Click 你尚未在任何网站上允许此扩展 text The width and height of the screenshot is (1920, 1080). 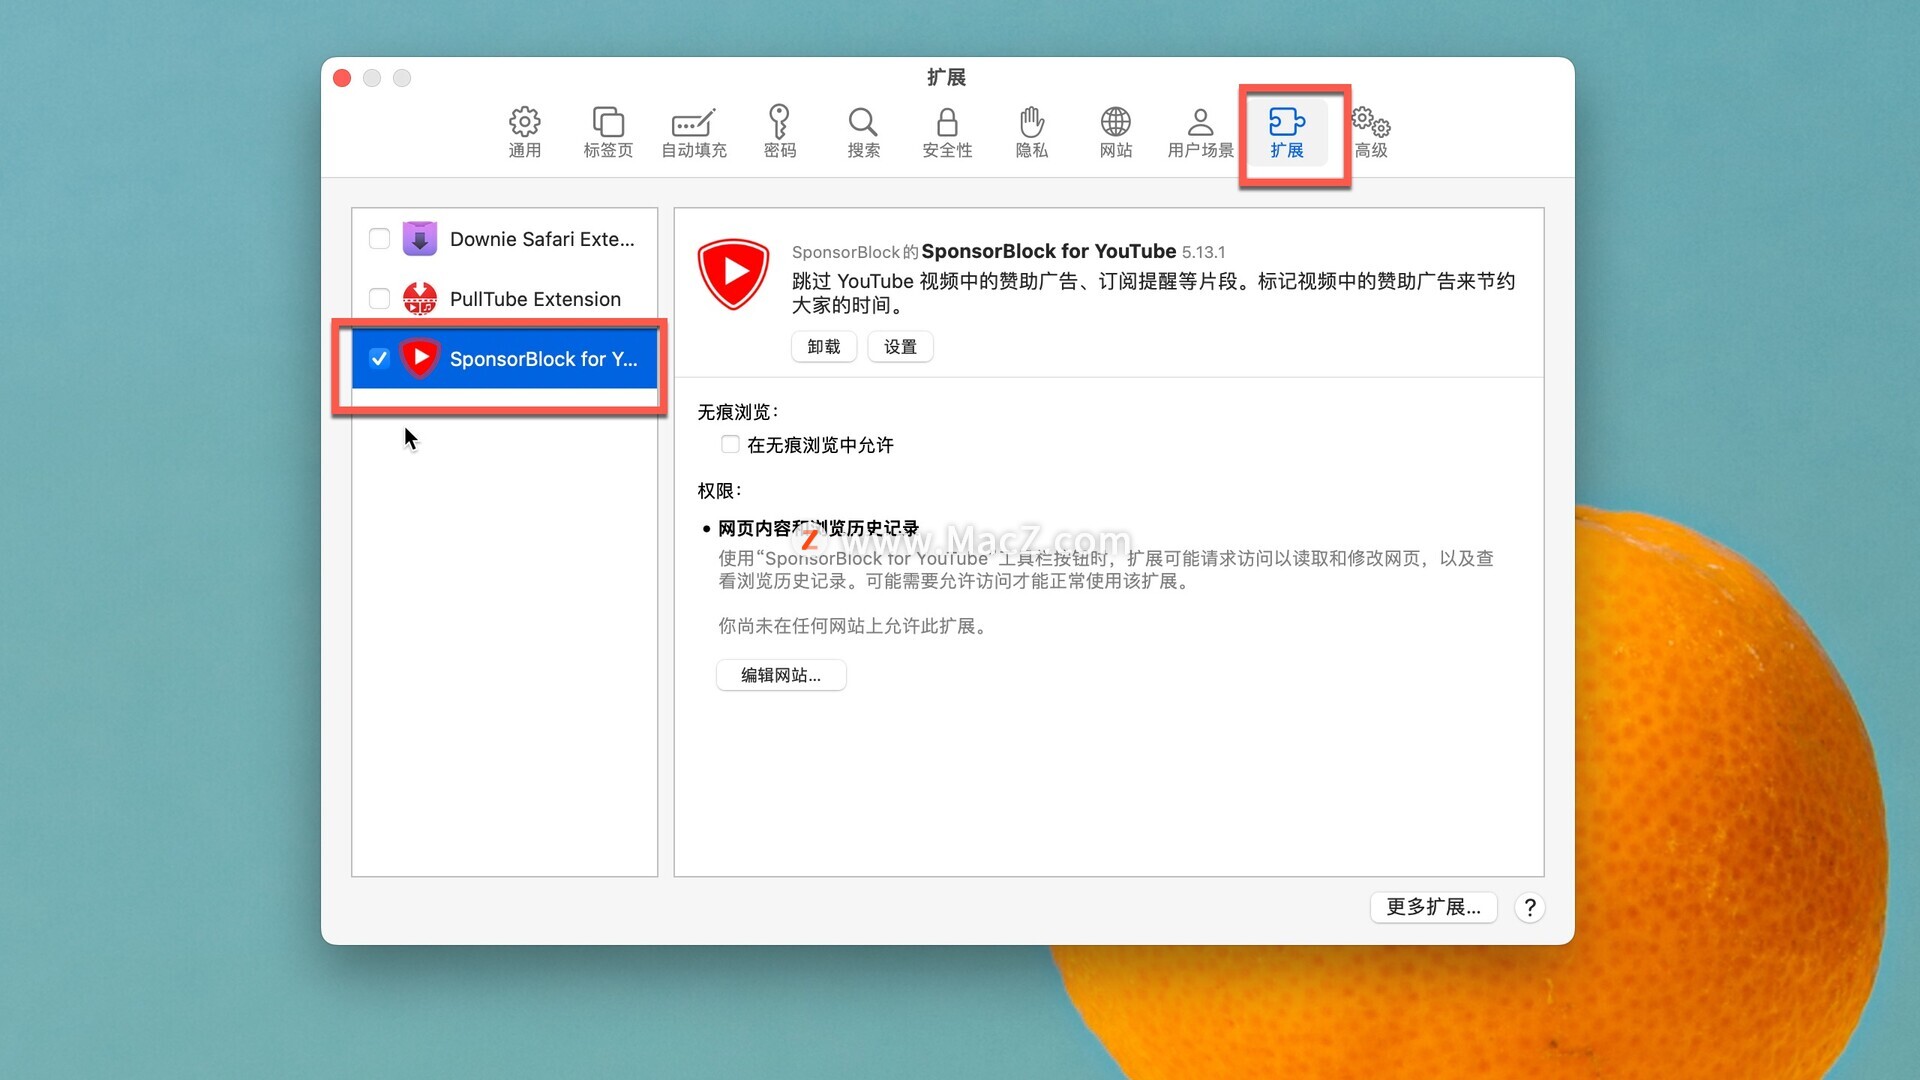(x=854, y=626)
